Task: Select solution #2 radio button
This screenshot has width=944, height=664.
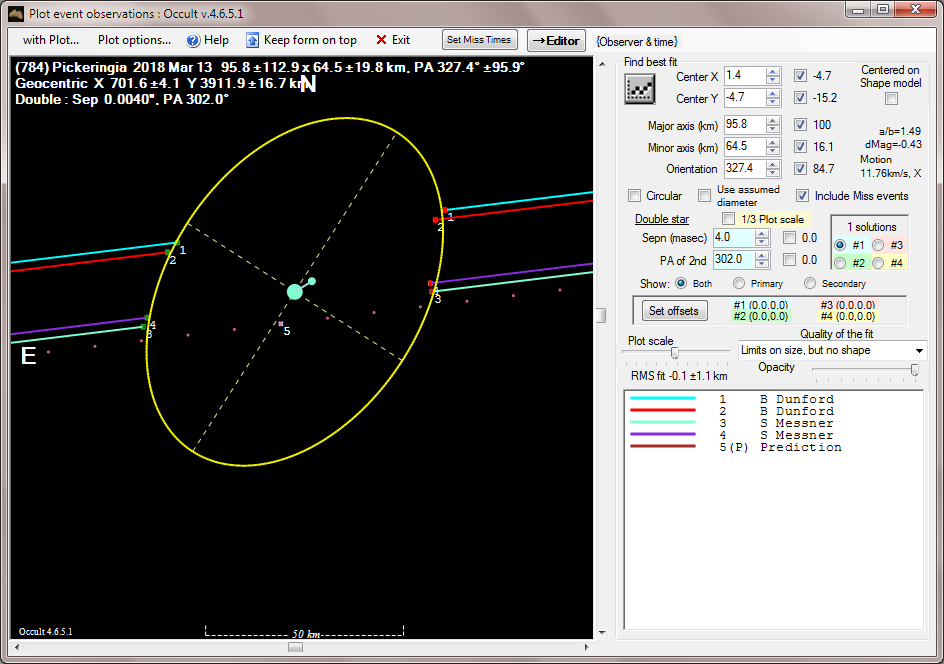Action: pyautogui.click(x=840, y=263)
